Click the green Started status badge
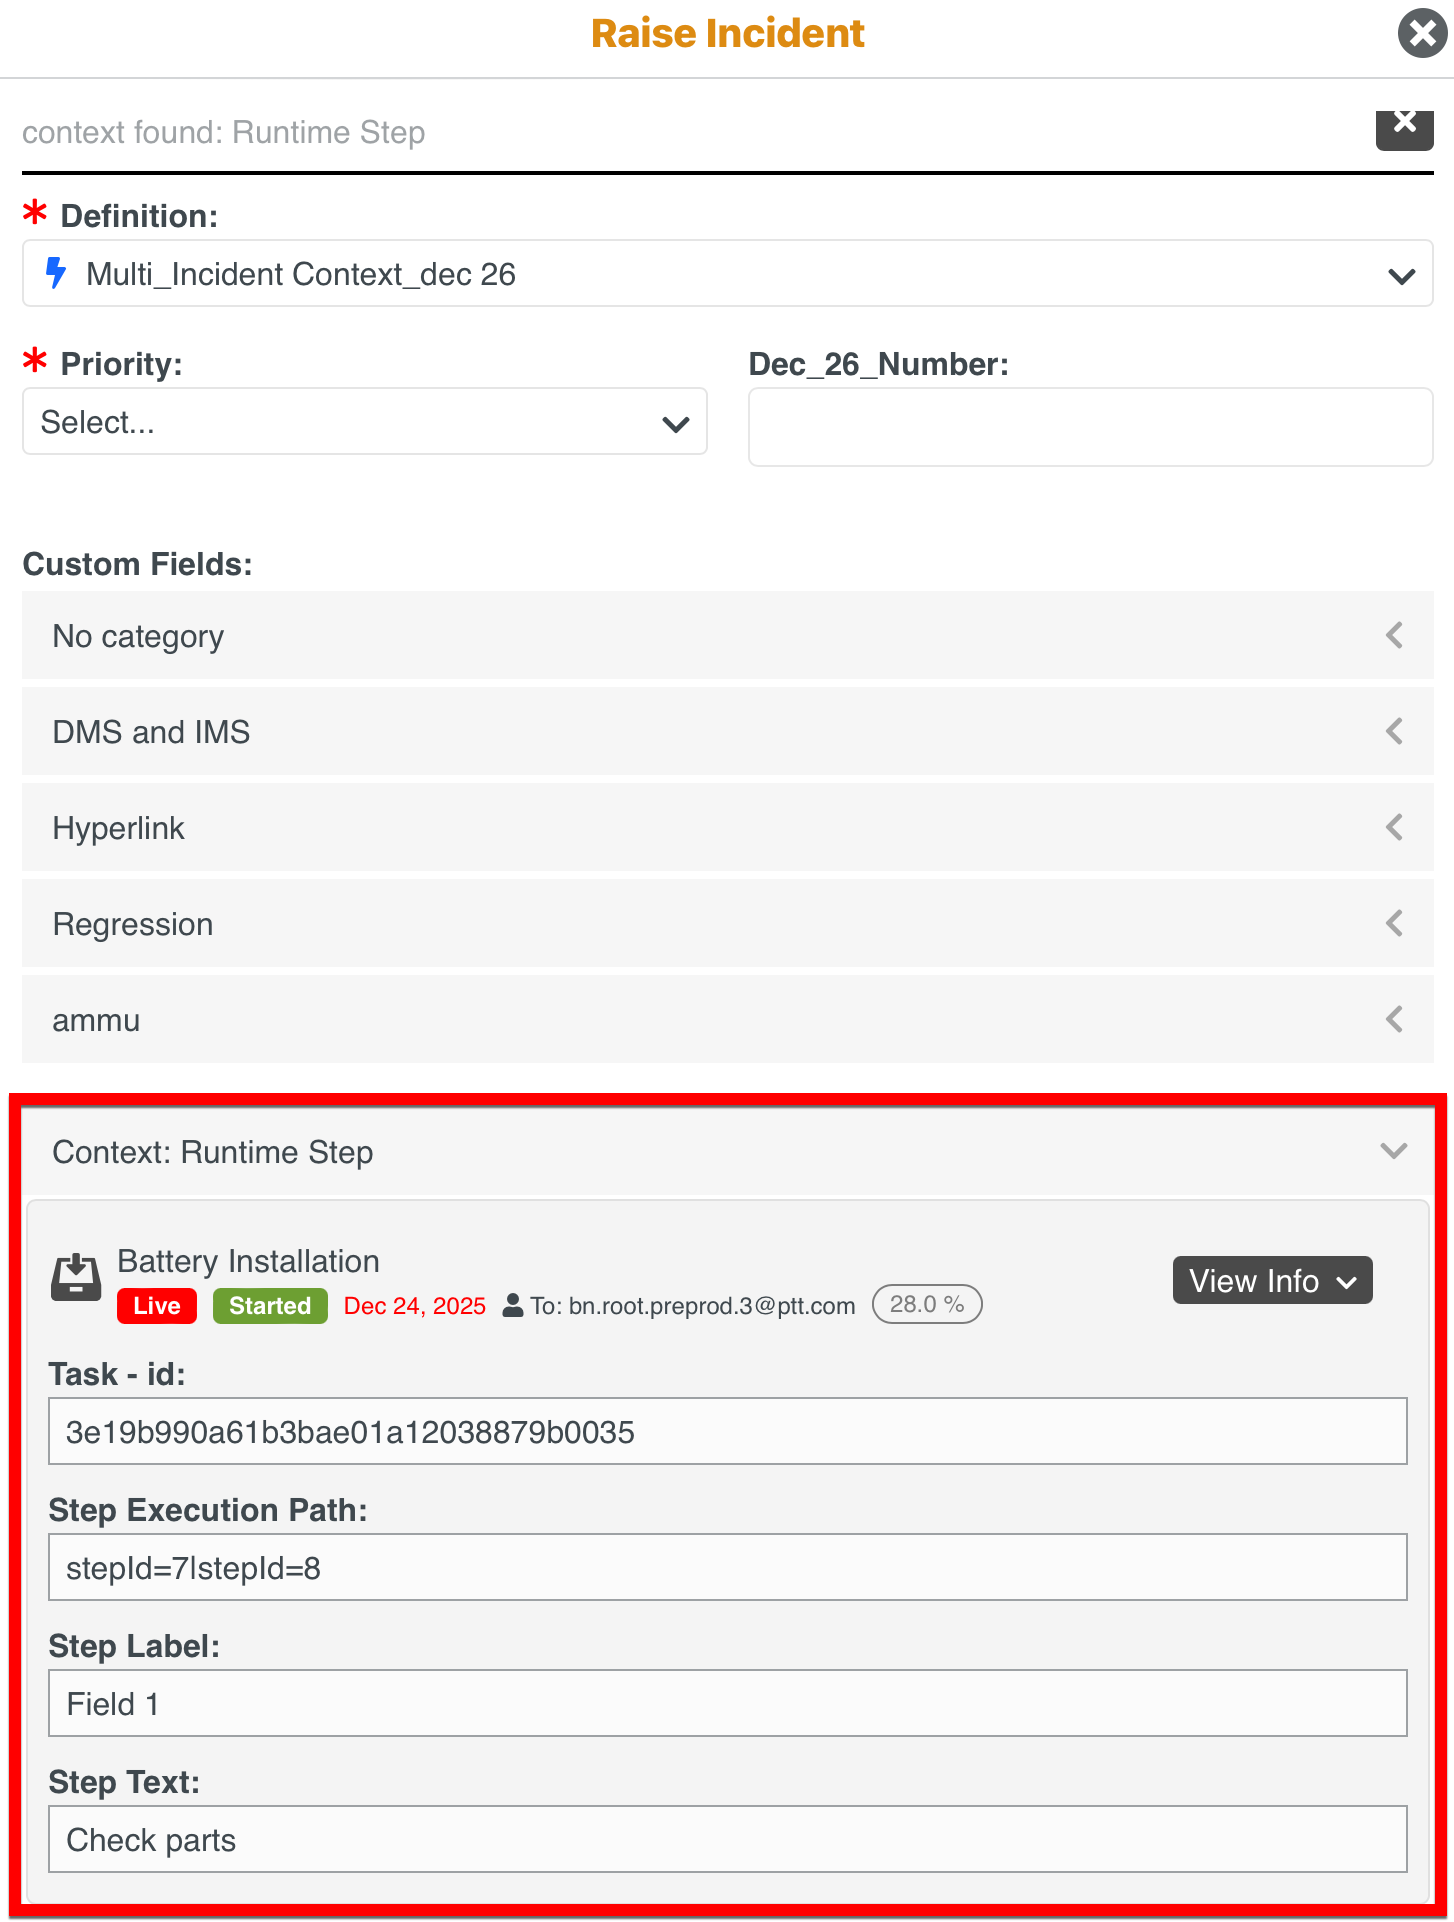 (x=270, y=1306)
